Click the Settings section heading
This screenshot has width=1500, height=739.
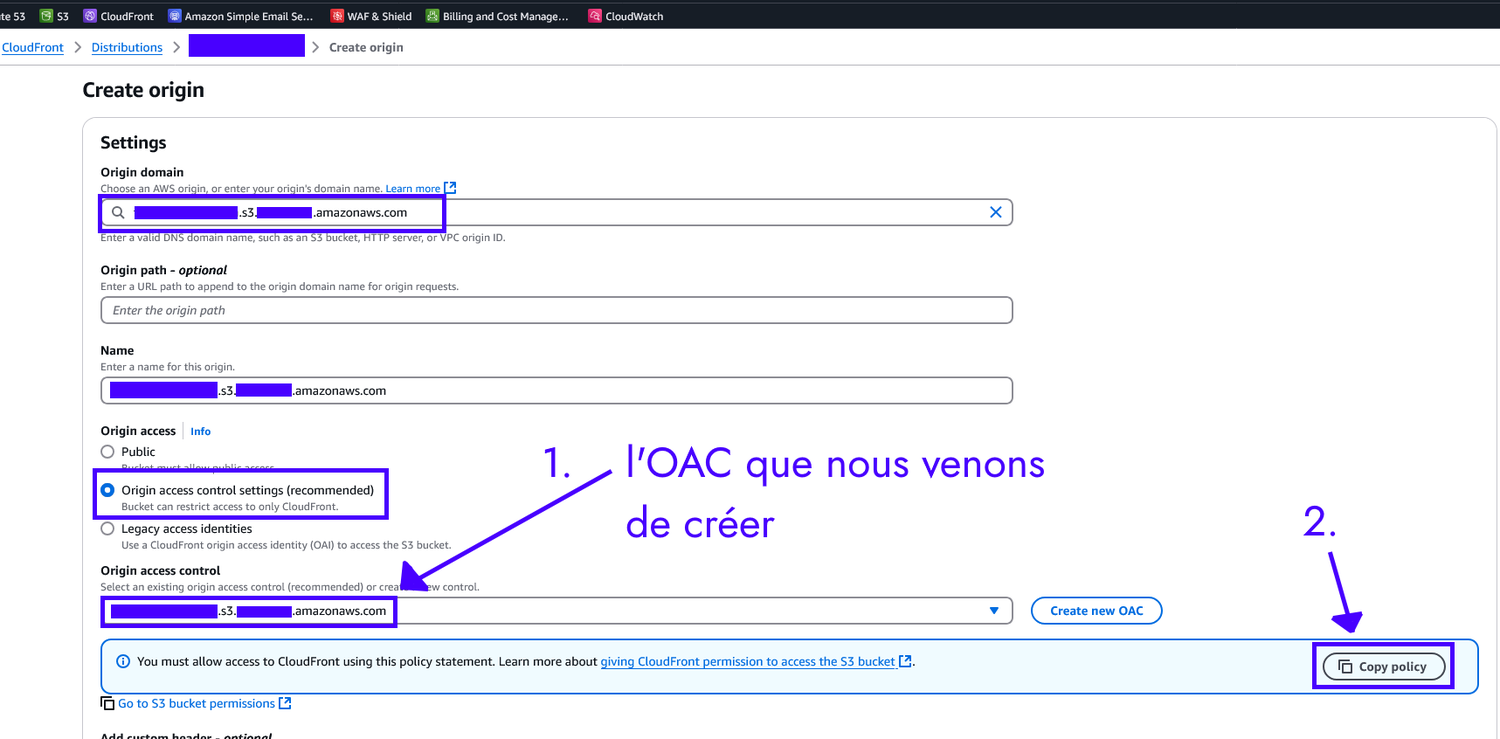click(x=134, y=142)
